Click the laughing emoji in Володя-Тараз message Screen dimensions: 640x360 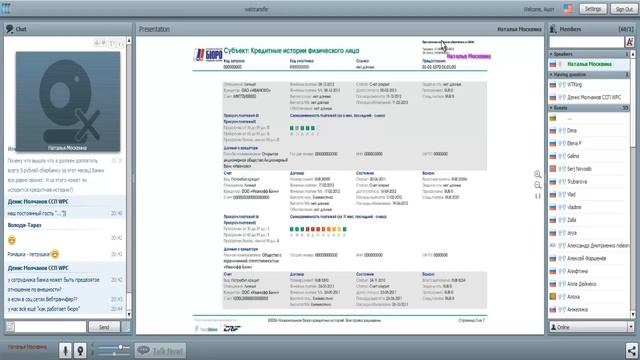tap(12, 240)
